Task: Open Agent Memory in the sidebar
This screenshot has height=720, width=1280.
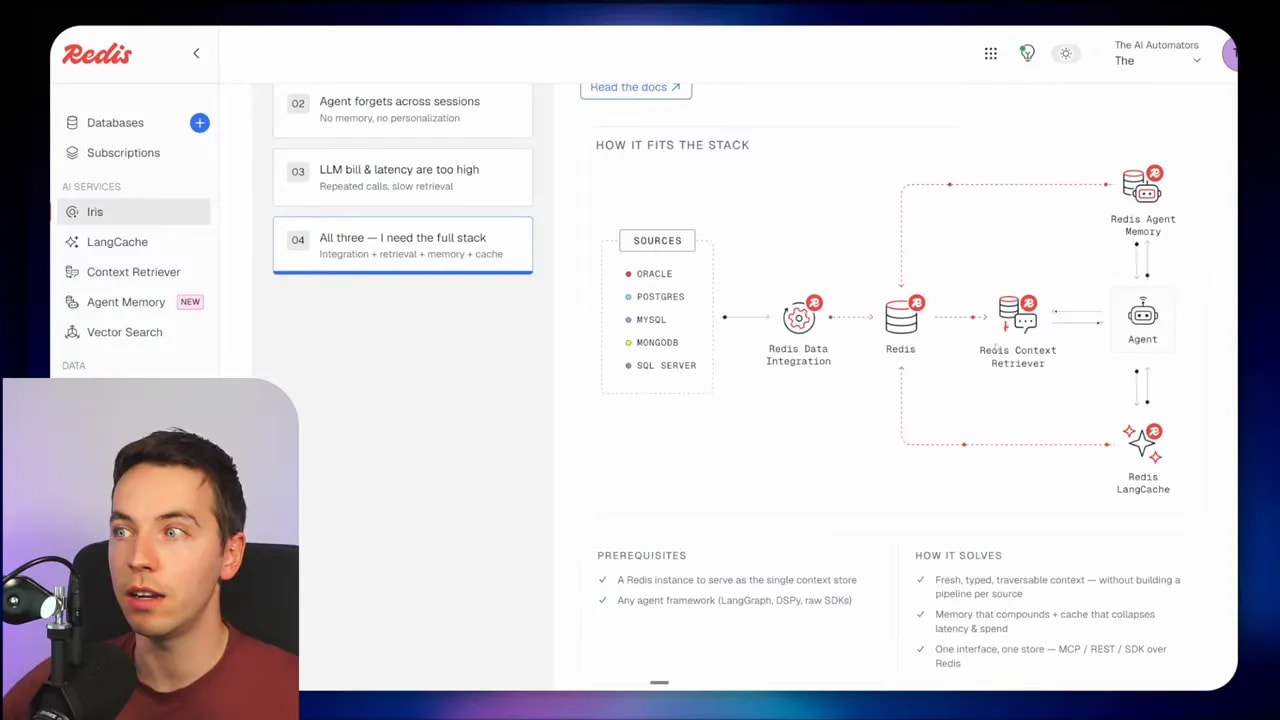Action: (x=126, y=302)
